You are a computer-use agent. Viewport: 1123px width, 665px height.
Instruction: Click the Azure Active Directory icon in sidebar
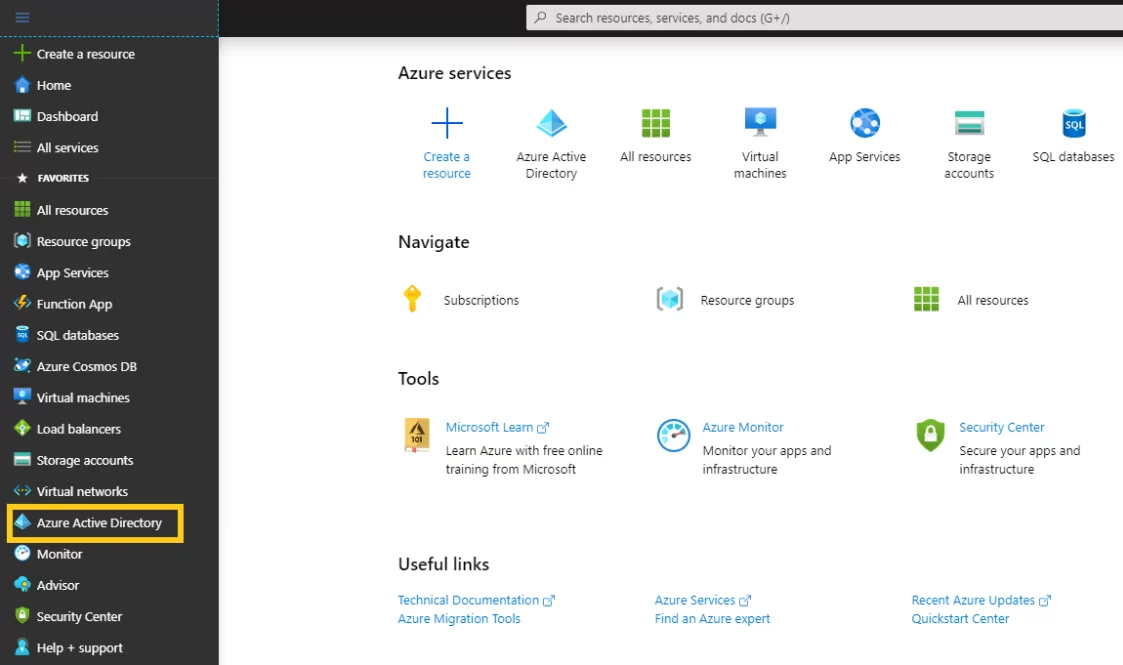22,522
